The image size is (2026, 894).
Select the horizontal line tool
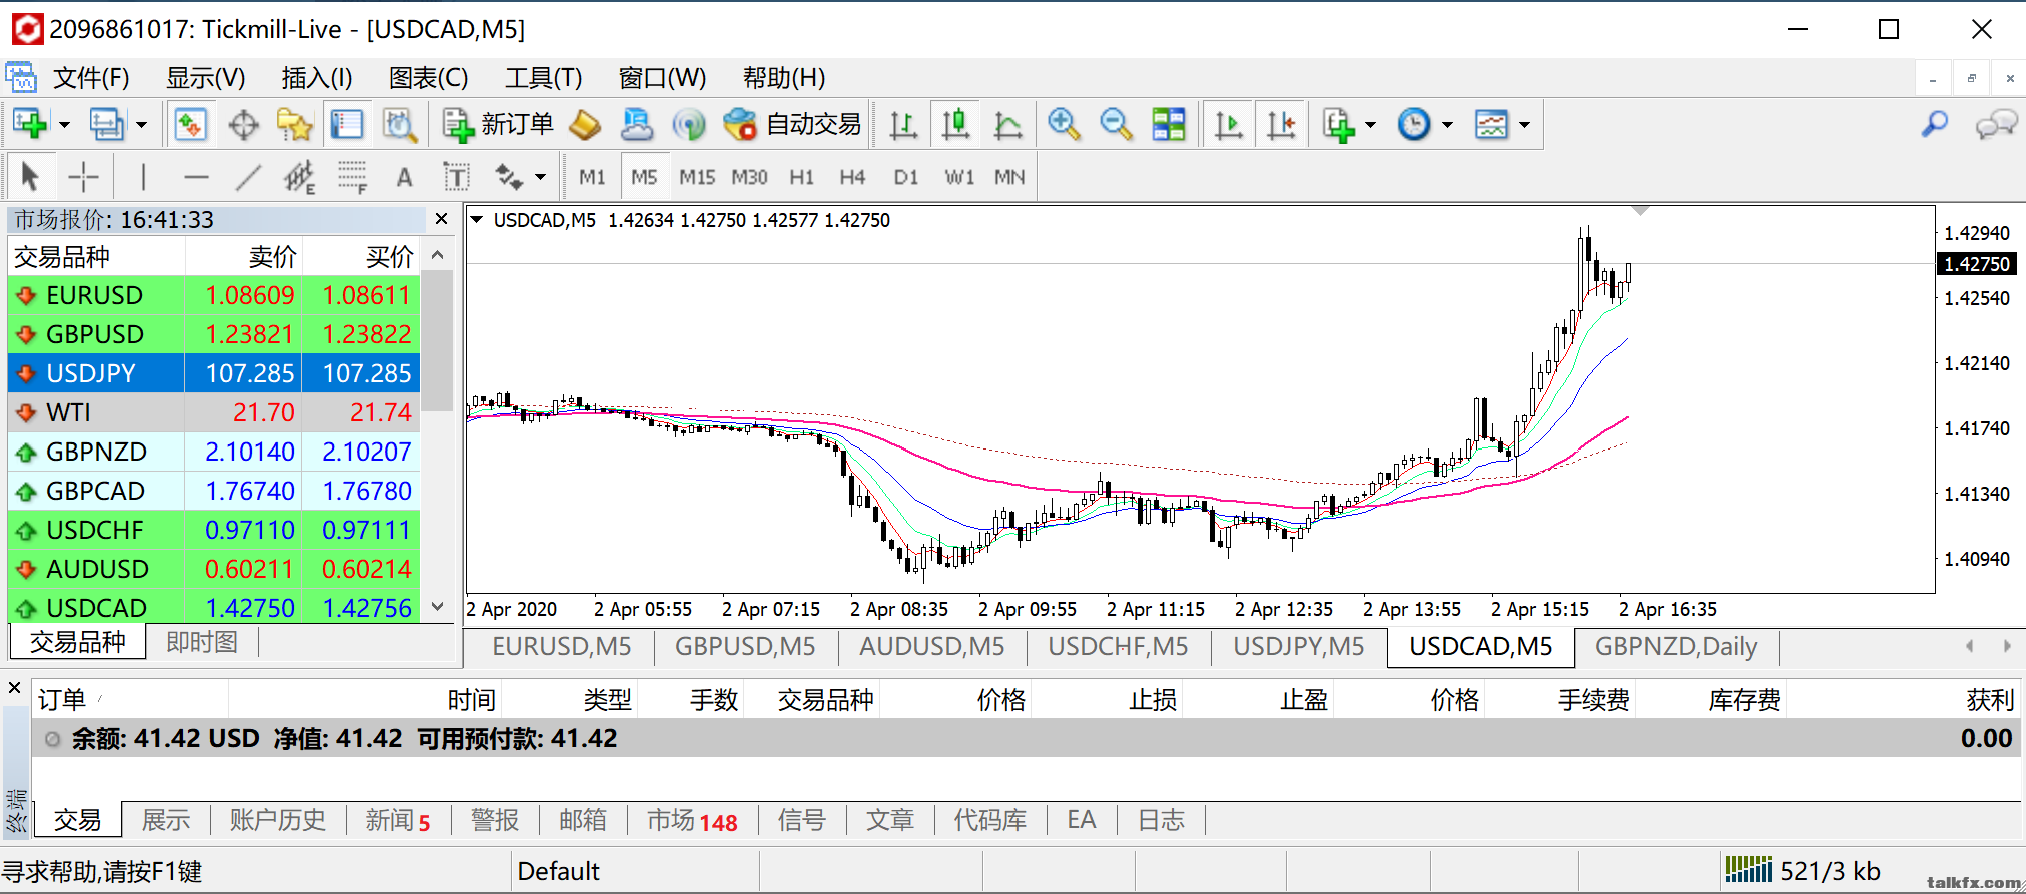point(196,177)
